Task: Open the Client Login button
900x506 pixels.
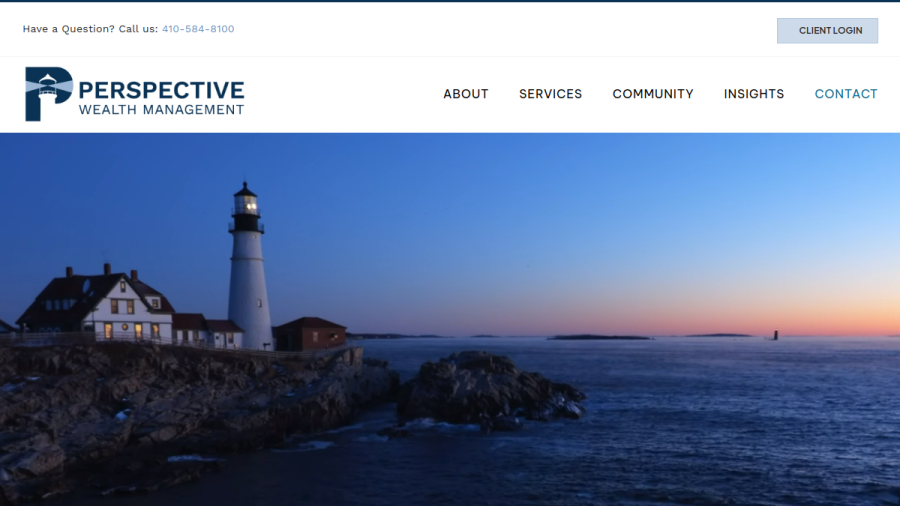Action: coord(827,31)
